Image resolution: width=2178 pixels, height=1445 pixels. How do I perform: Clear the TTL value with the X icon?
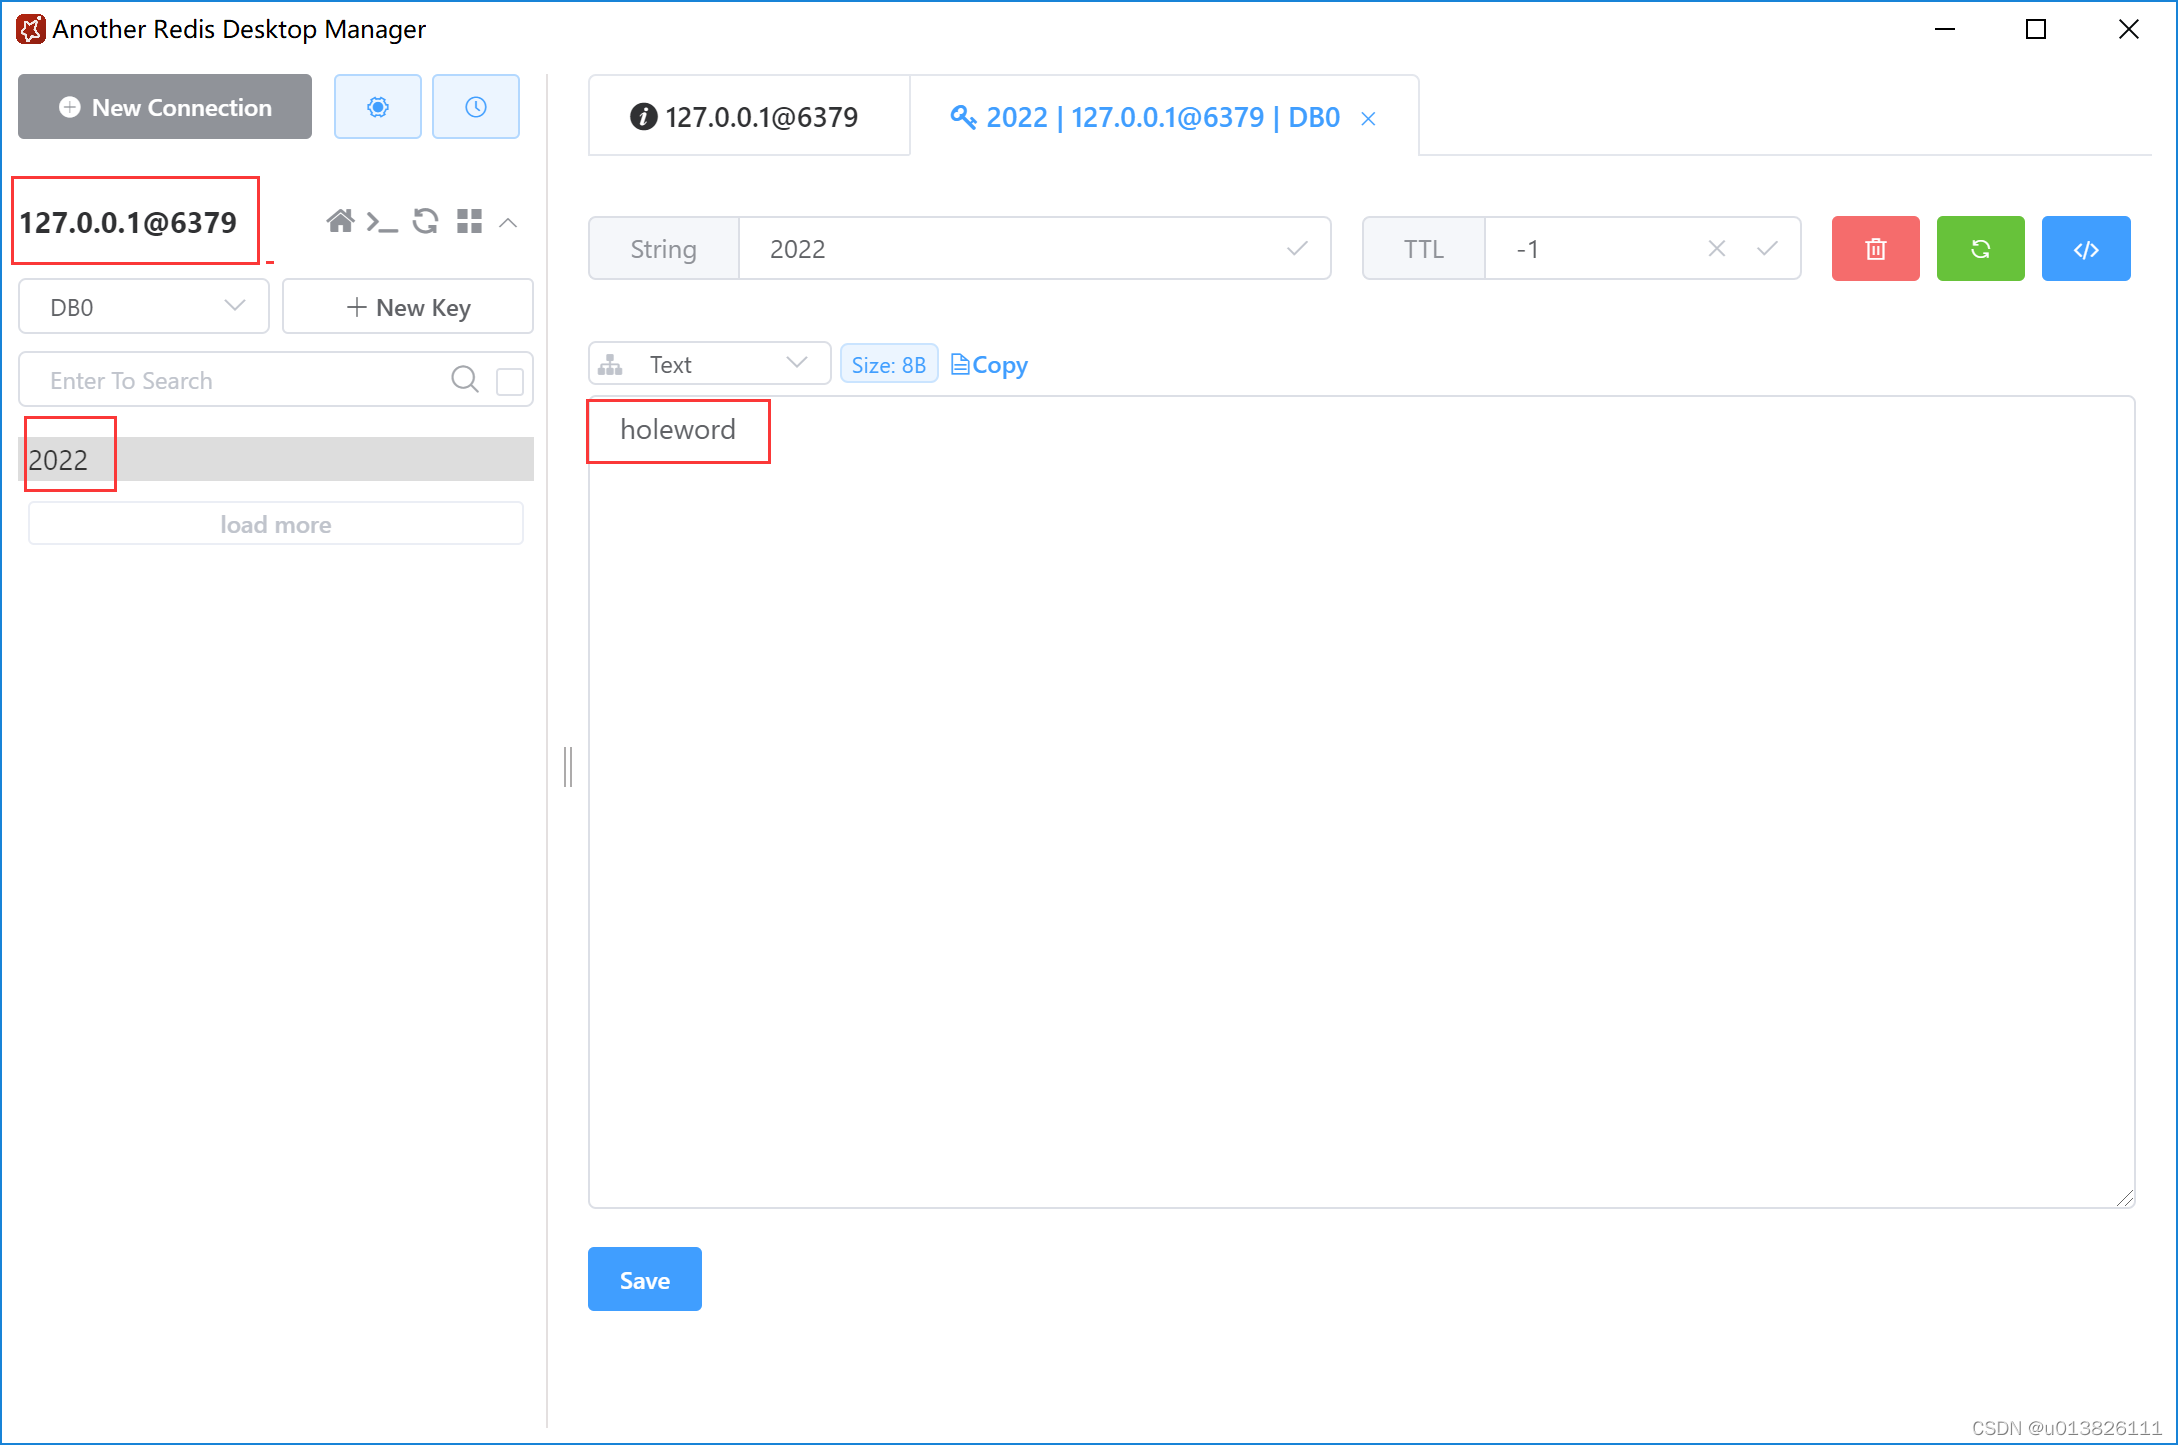(x=1716, y=249)
